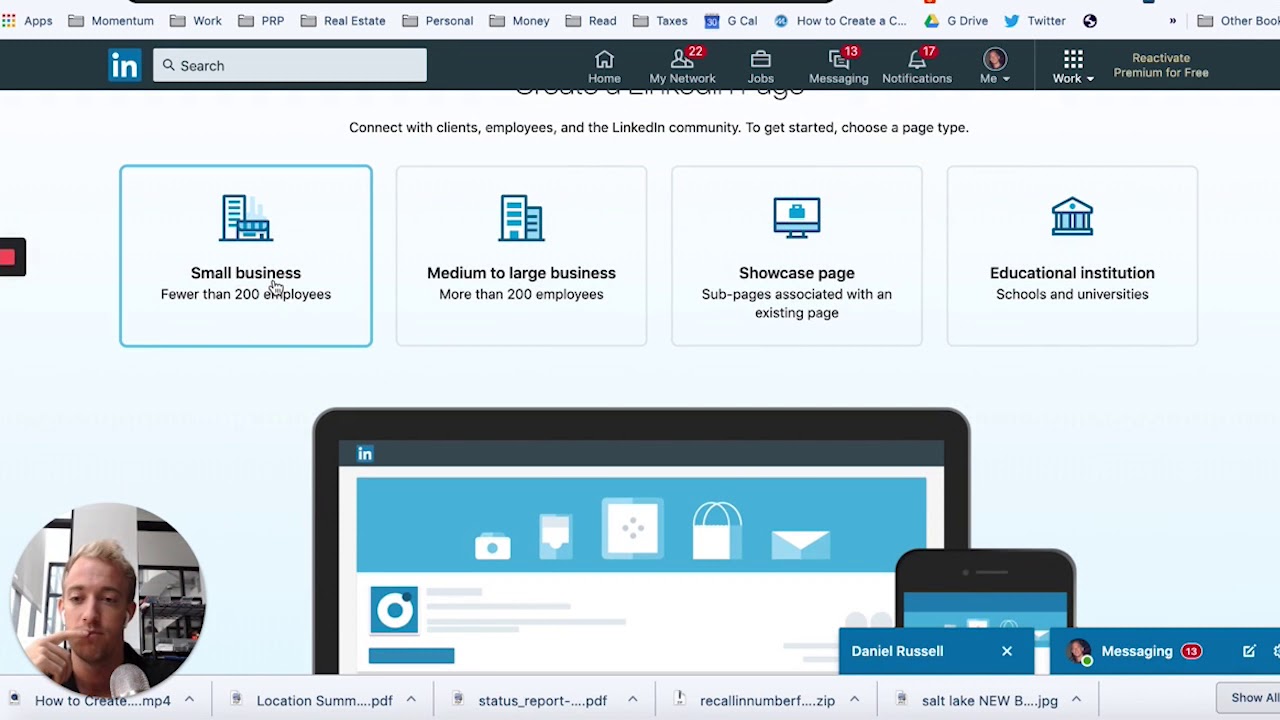Show more bookmarks with double chevron
This screenshot has width=1280, height=720.
pyautogui.click(x=1173, y=20)
